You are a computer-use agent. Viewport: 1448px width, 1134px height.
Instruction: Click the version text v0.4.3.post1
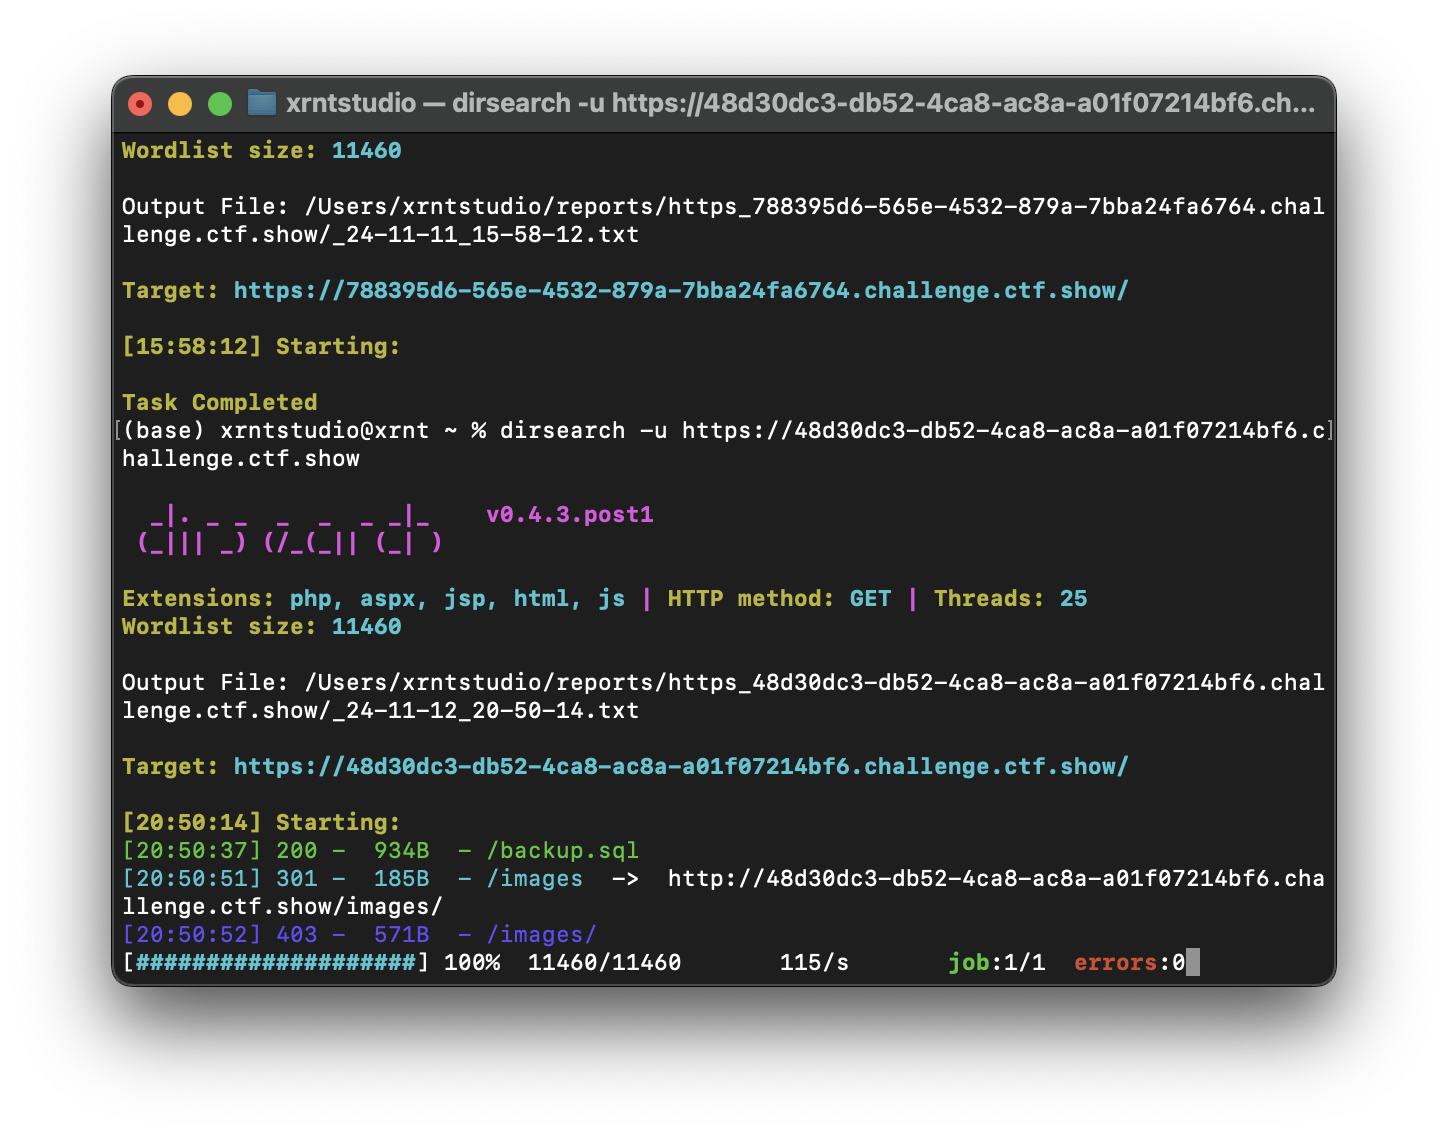click(x=570, y=515)
